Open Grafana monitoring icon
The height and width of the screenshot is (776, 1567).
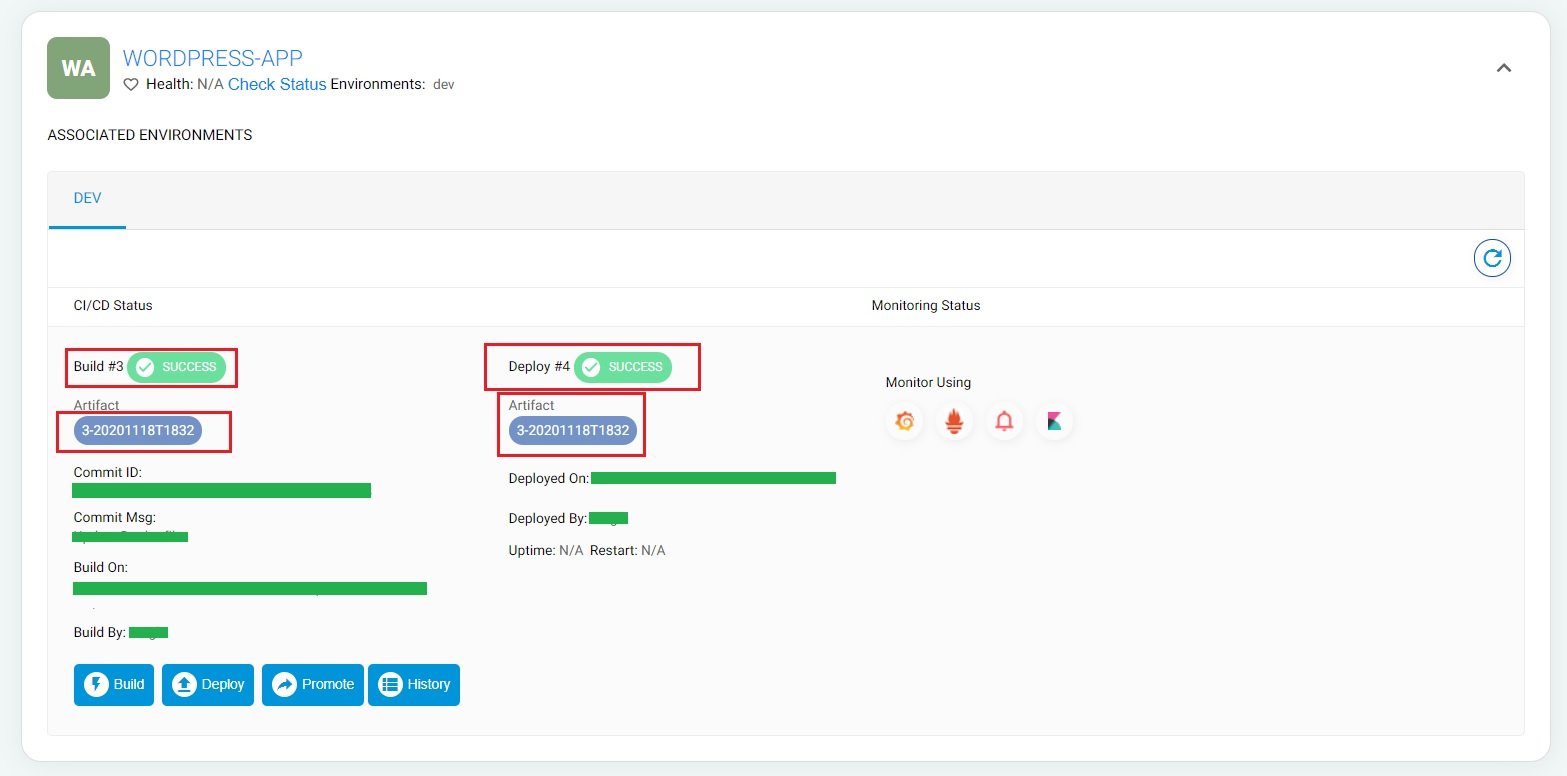pos(904,422)
